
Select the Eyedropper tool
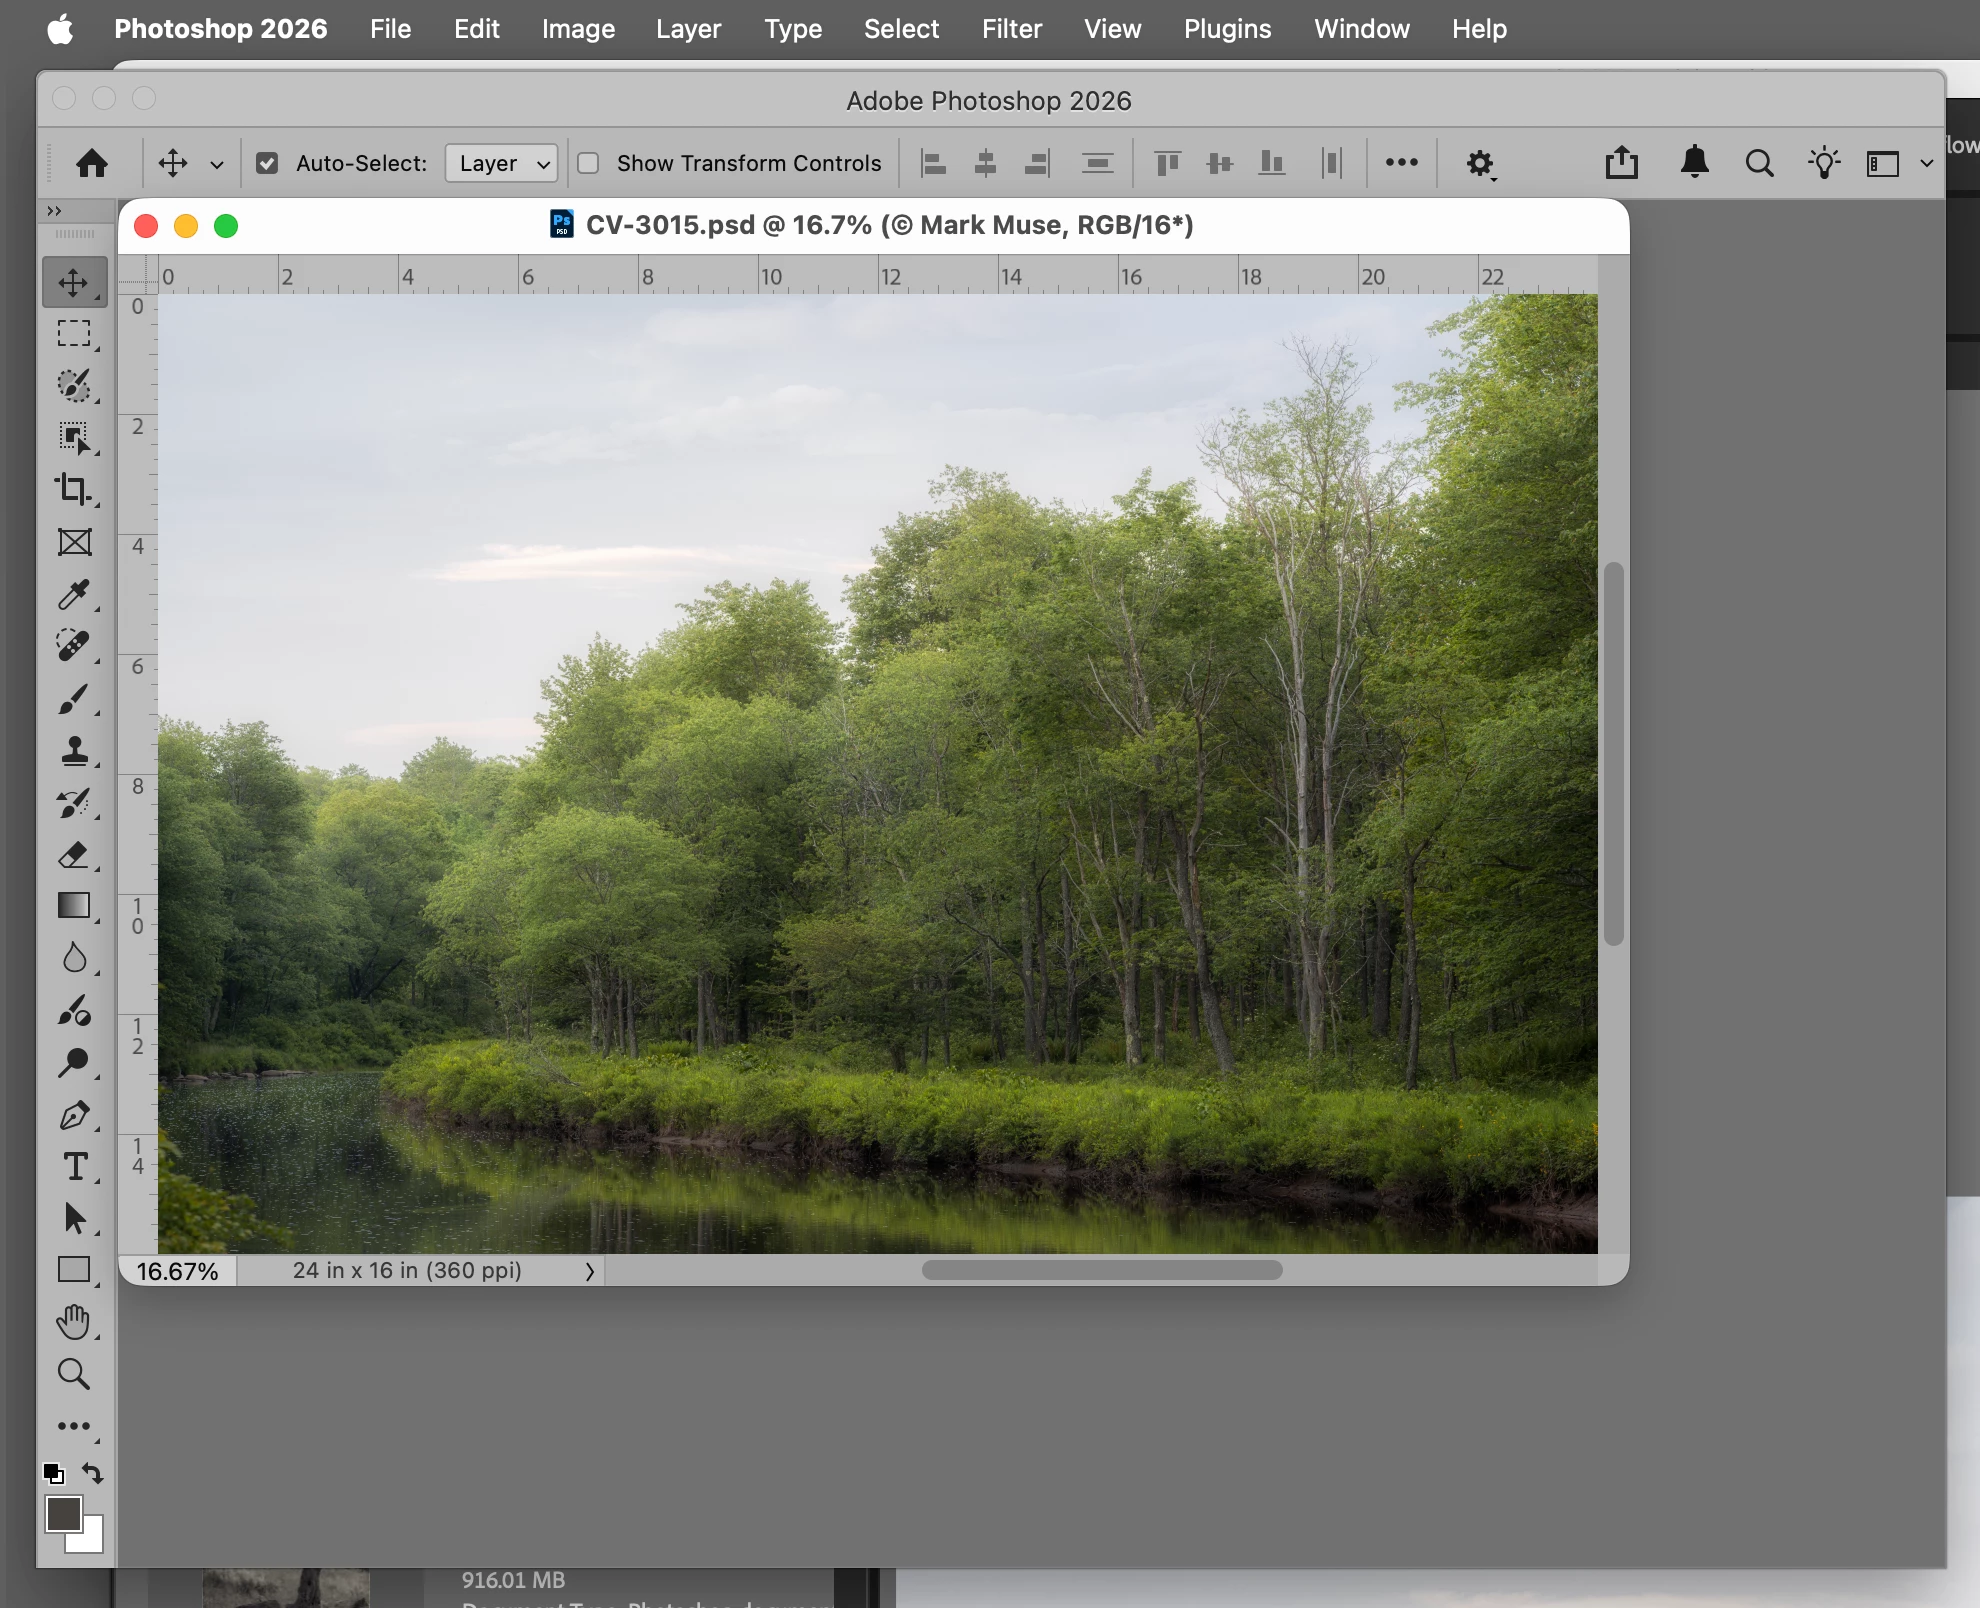74,594
